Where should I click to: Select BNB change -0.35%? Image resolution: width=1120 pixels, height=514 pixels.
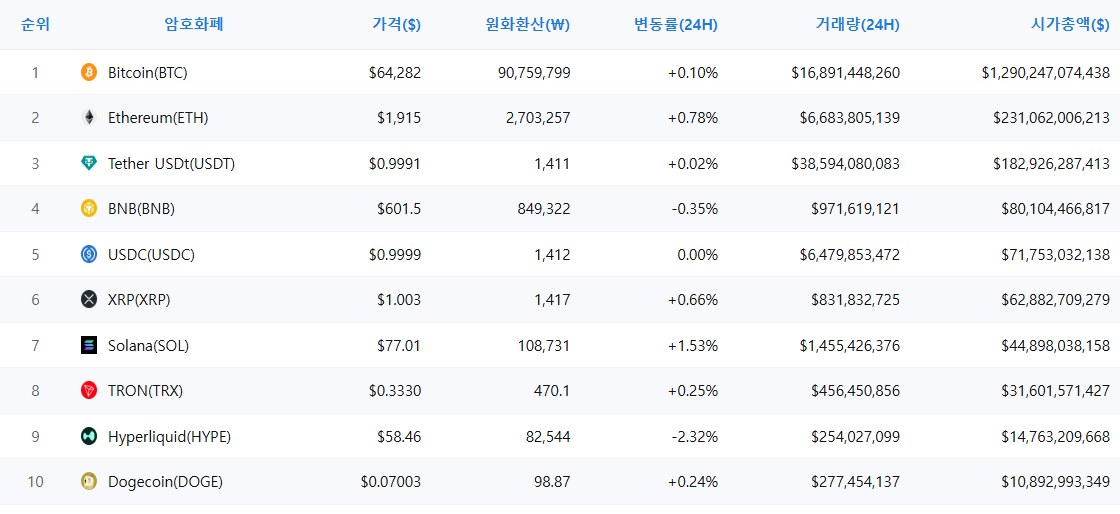(x=695, y=209)
